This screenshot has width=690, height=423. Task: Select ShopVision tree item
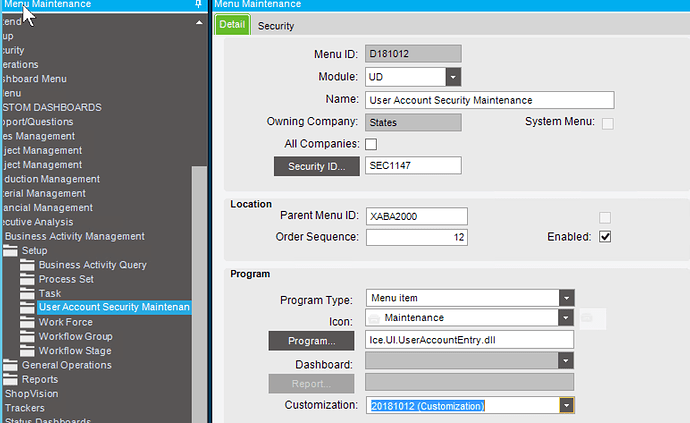pos(31,394)
